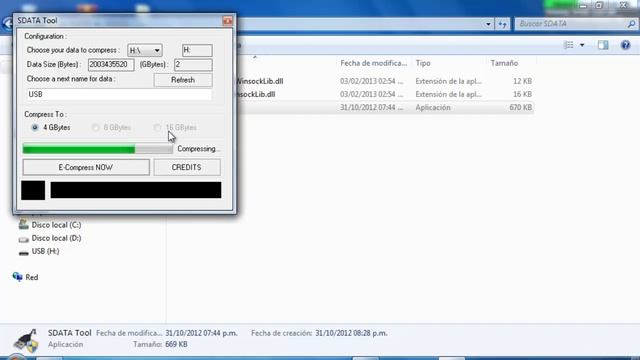Select the 16 KB sockLib.dll file row
This screenshot has width=640, height=360.
tap(385, 94)
